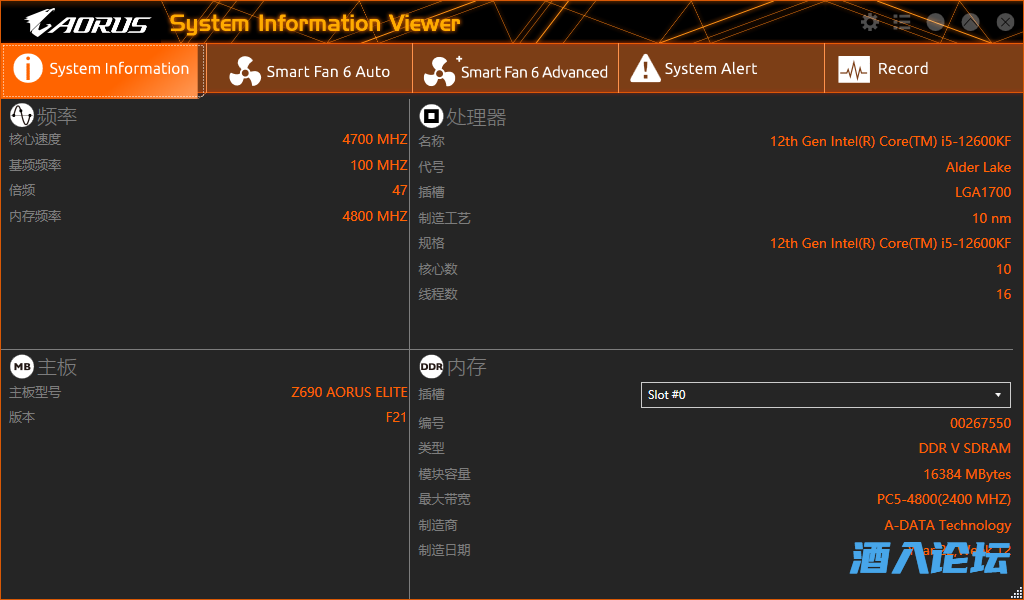Viewport: 1024px width, 600px height.
Task: Click the multiplier value 47
Action: pos(400,190)
